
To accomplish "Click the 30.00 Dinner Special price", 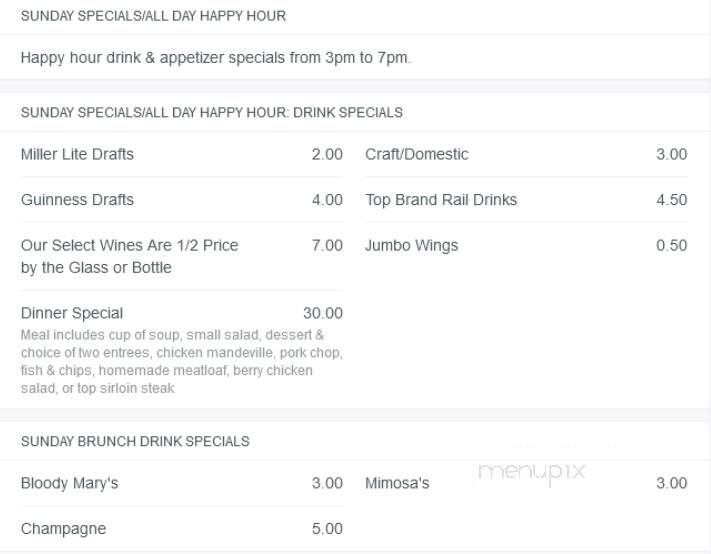I will click(323, 313).
